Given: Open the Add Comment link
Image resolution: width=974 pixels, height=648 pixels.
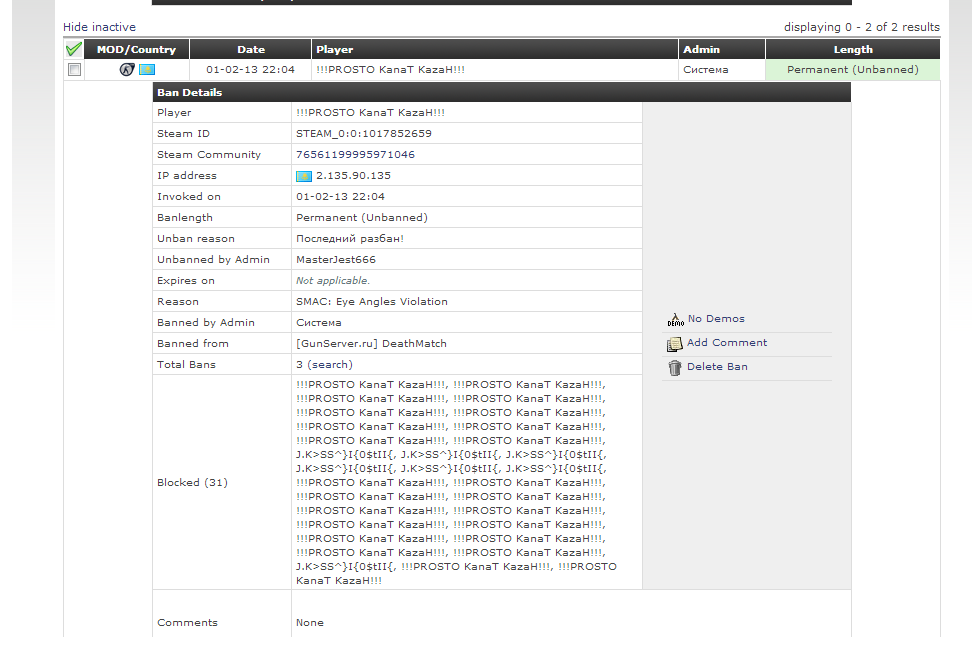Looking at the screenshot, I should (727, 343).
